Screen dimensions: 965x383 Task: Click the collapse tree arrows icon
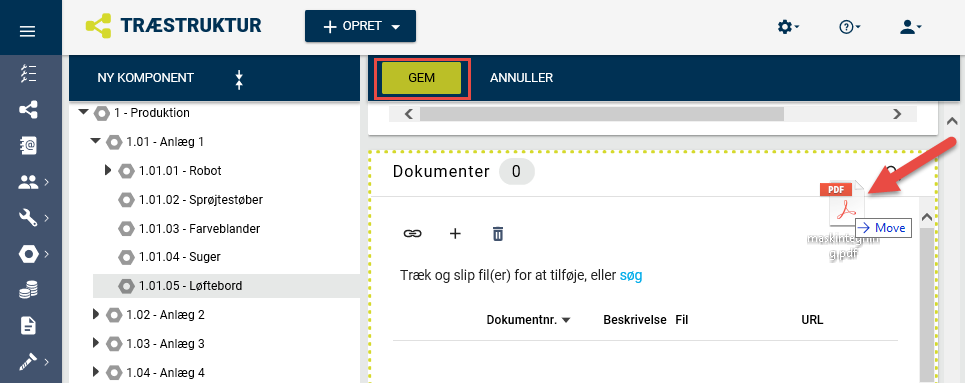tap(239, 79)
